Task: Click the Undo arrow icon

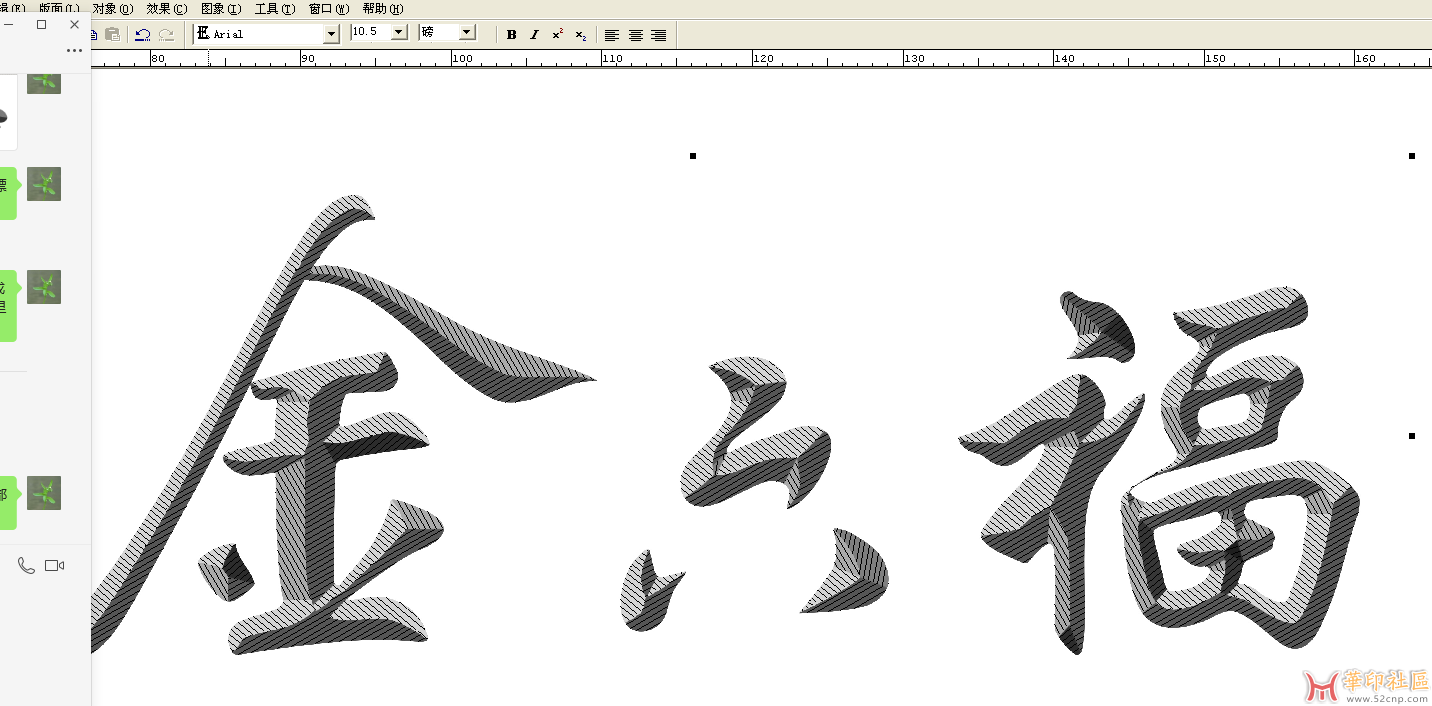Action: click(x=143, y=34)
